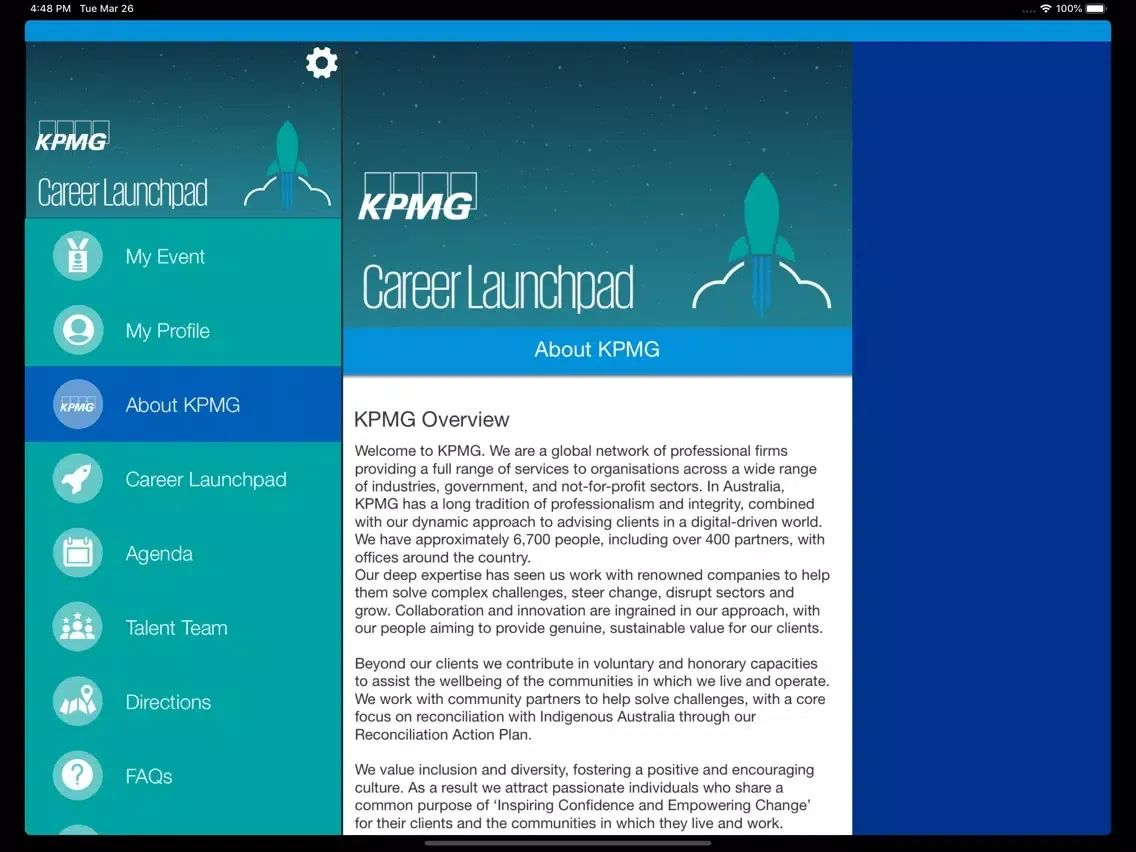Screen dimensions: 1136x852
Task: Go to Career Launchpad menu entry
Action: [183, 479]
